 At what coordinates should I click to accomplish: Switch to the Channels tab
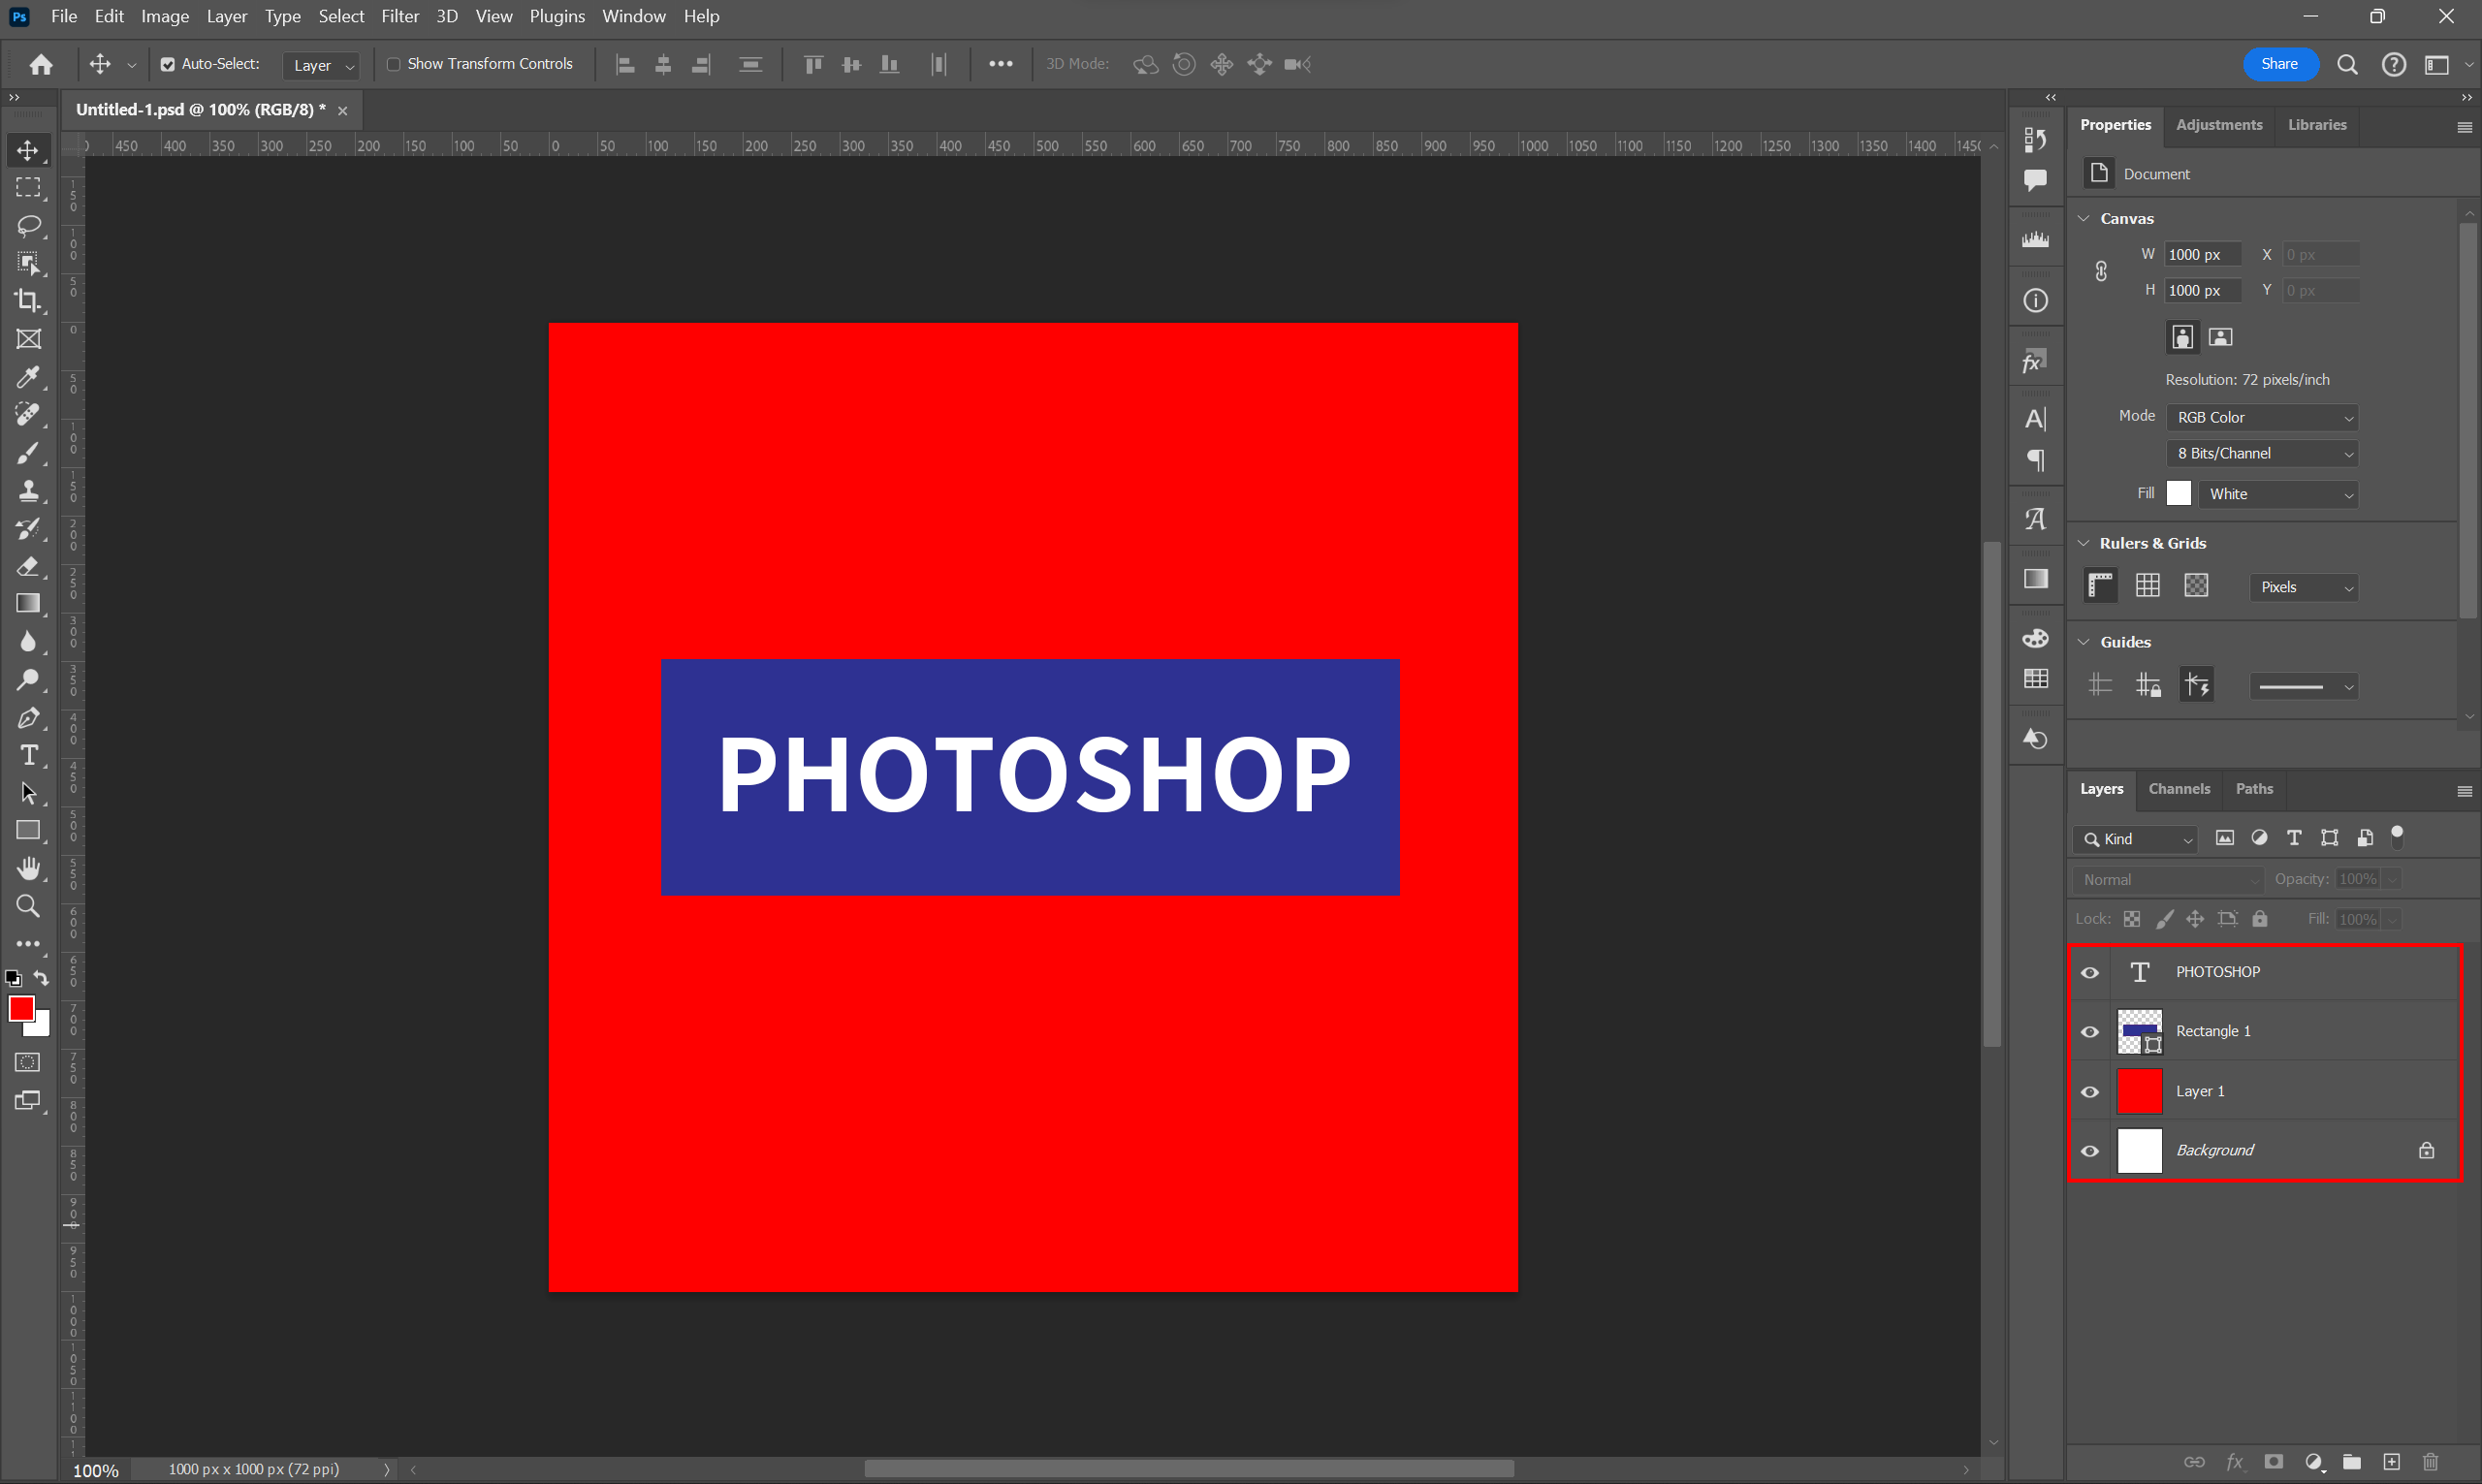coord(2179,789)
